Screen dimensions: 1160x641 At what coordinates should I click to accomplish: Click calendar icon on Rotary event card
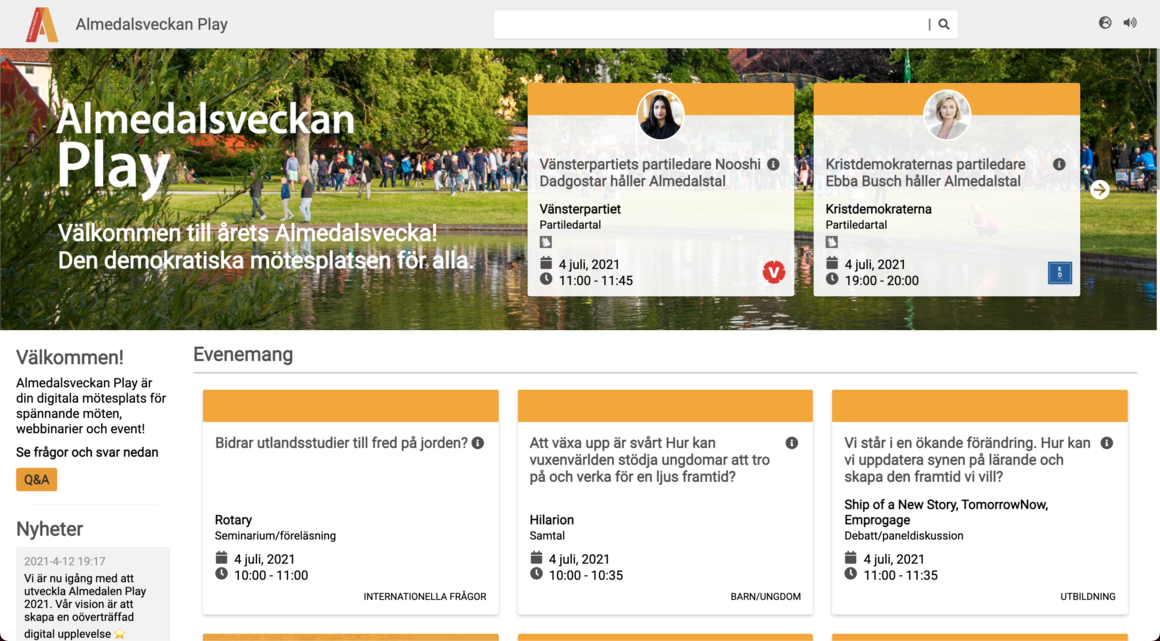click(x=221, y=558)
